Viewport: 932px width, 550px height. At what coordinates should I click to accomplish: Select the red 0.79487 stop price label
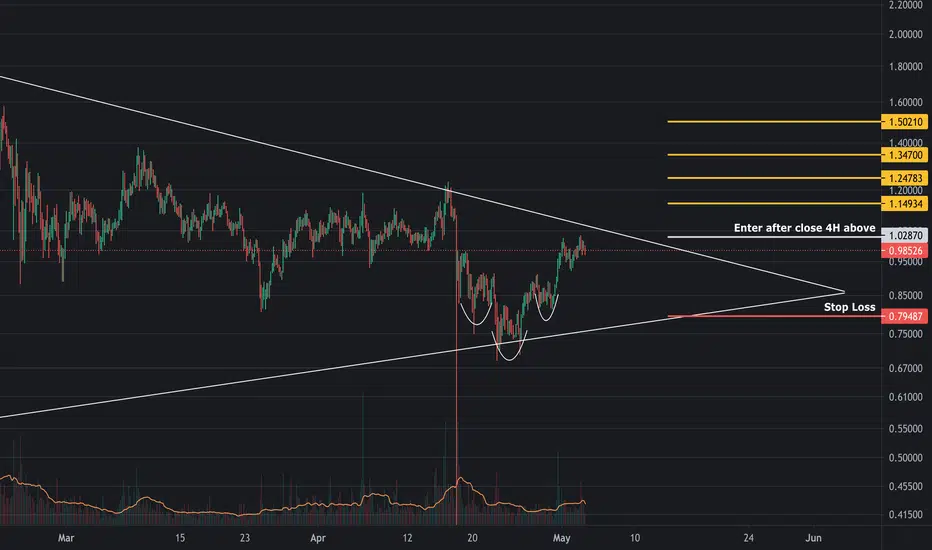[904, 316]
